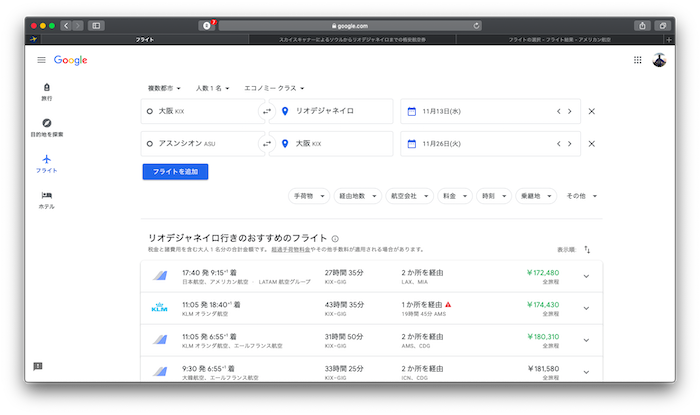The height and width of the screenshot is (415, 700).
Task: Swap アスンシオン and 大阪
Action: [x=267, y=144]
